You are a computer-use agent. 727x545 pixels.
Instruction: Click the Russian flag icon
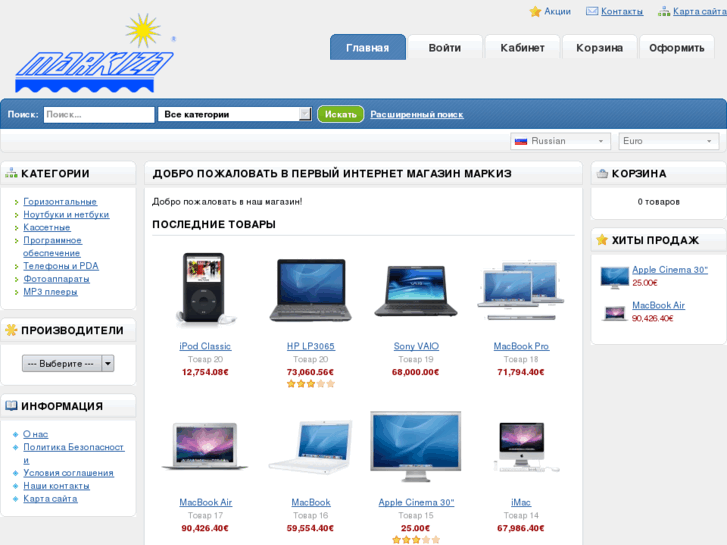[x=521, y=141]
